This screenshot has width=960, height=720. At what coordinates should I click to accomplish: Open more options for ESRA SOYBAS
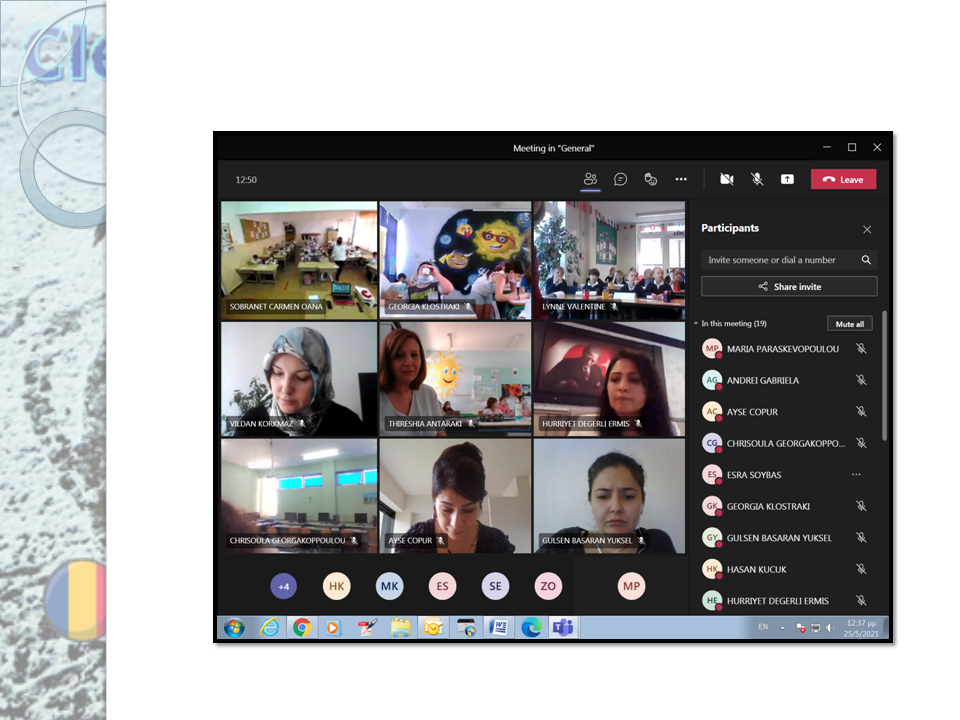(x=856, y=474)
